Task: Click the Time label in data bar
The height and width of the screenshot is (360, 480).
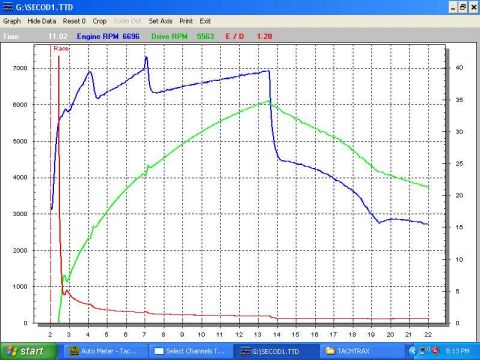Action: click(11, 36)
